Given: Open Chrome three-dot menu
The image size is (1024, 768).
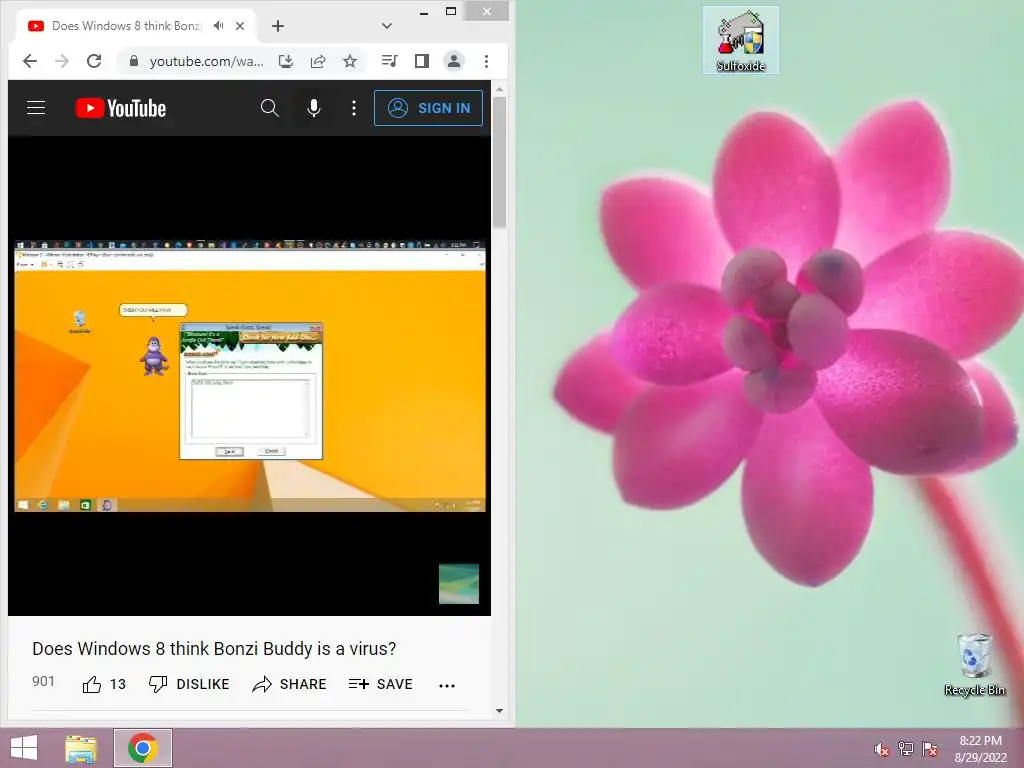Looking at the screenshot, I should pyautogui.click(x=487, y=61).
